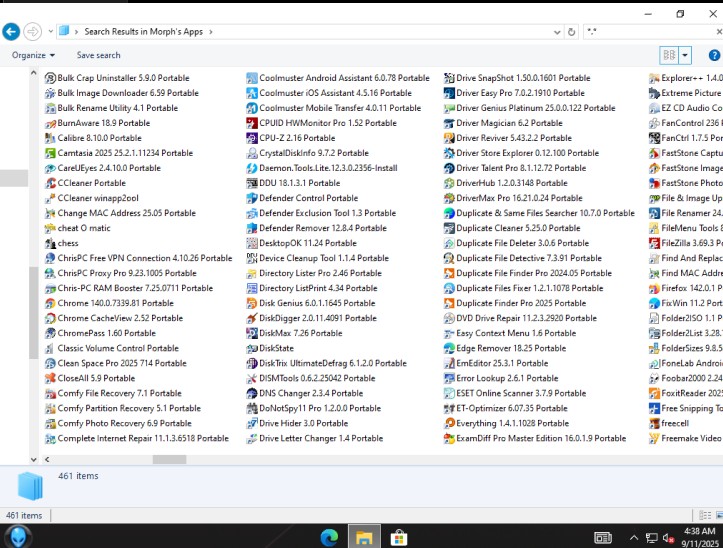Open the Help question mark icon
This screenshot has height=548, width=723.
coord(714,55)
